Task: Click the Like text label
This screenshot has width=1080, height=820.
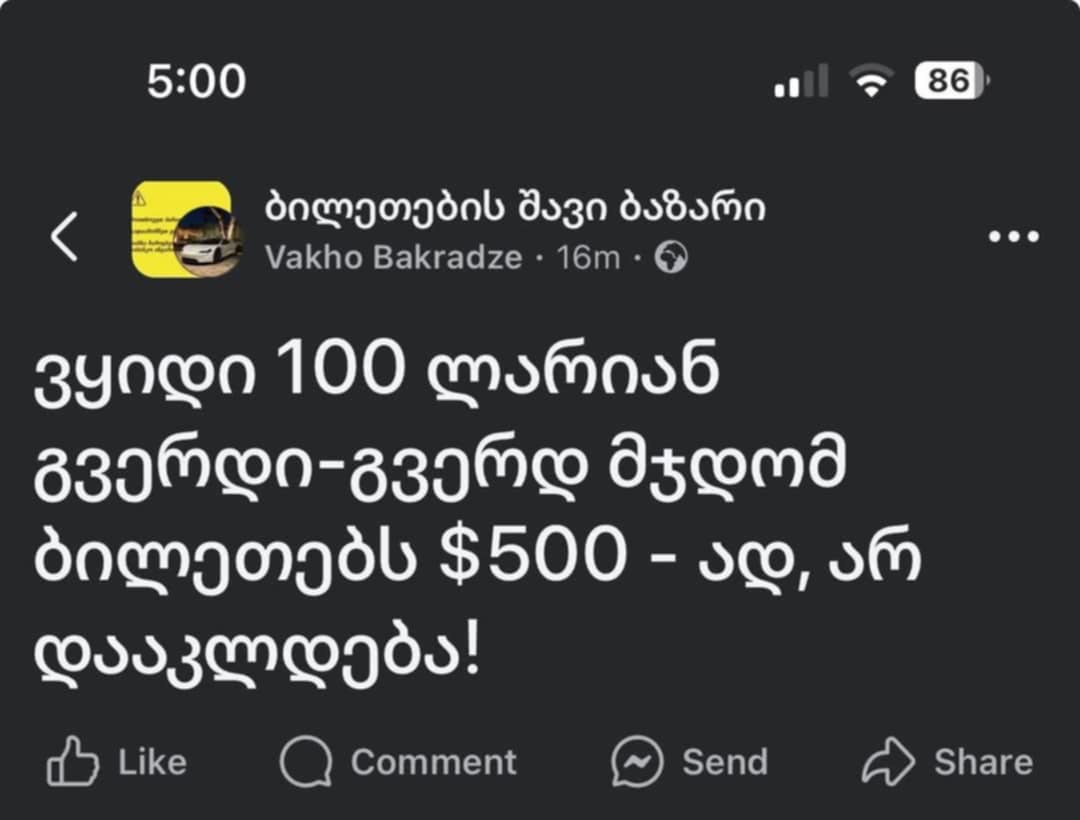Action: [152, 762]
